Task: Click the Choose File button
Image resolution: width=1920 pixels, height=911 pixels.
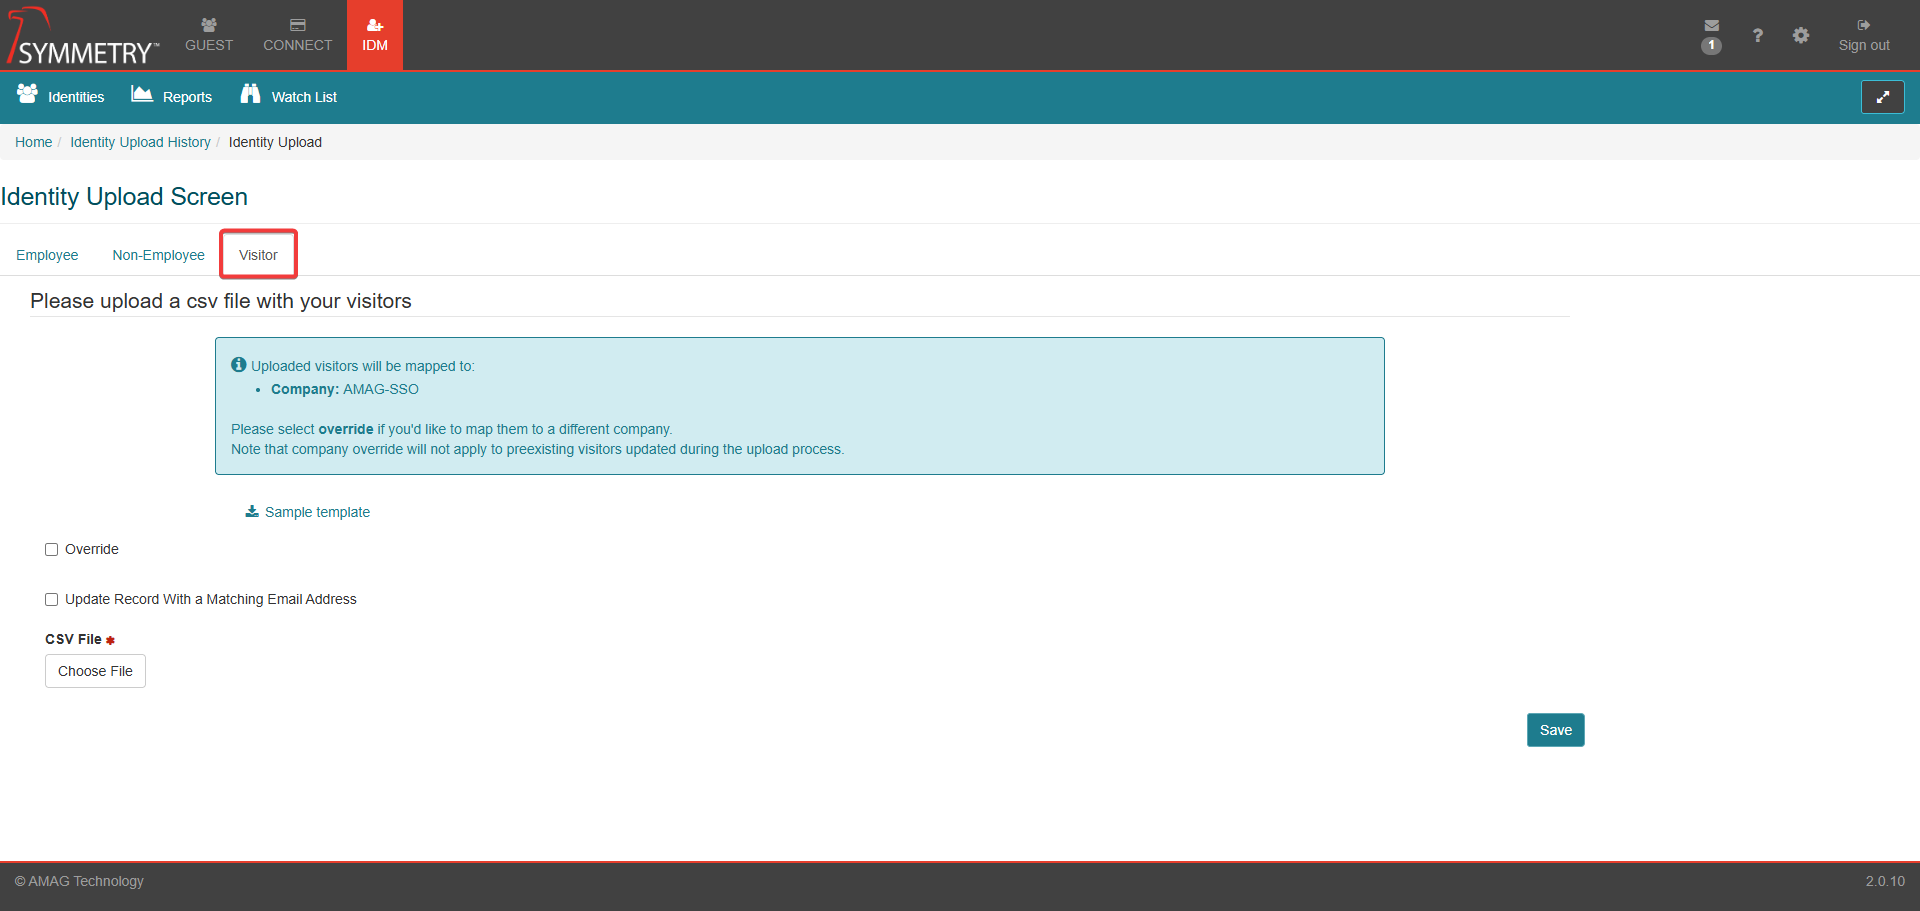Action: click(x=95, y=671)
